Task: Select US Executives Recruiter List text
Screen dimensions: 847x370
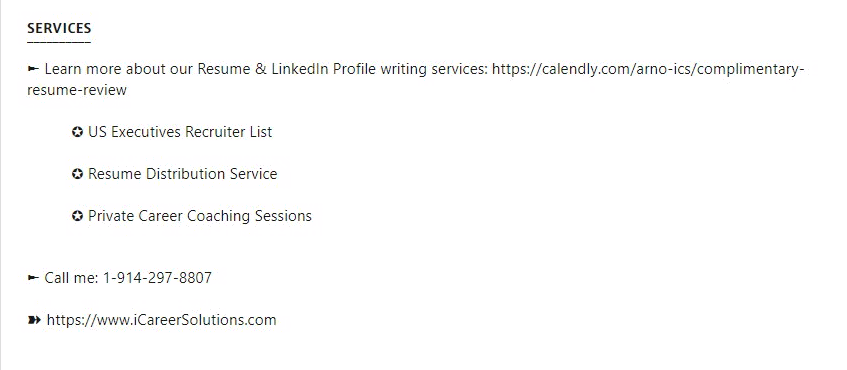Action: pos(180,132)
